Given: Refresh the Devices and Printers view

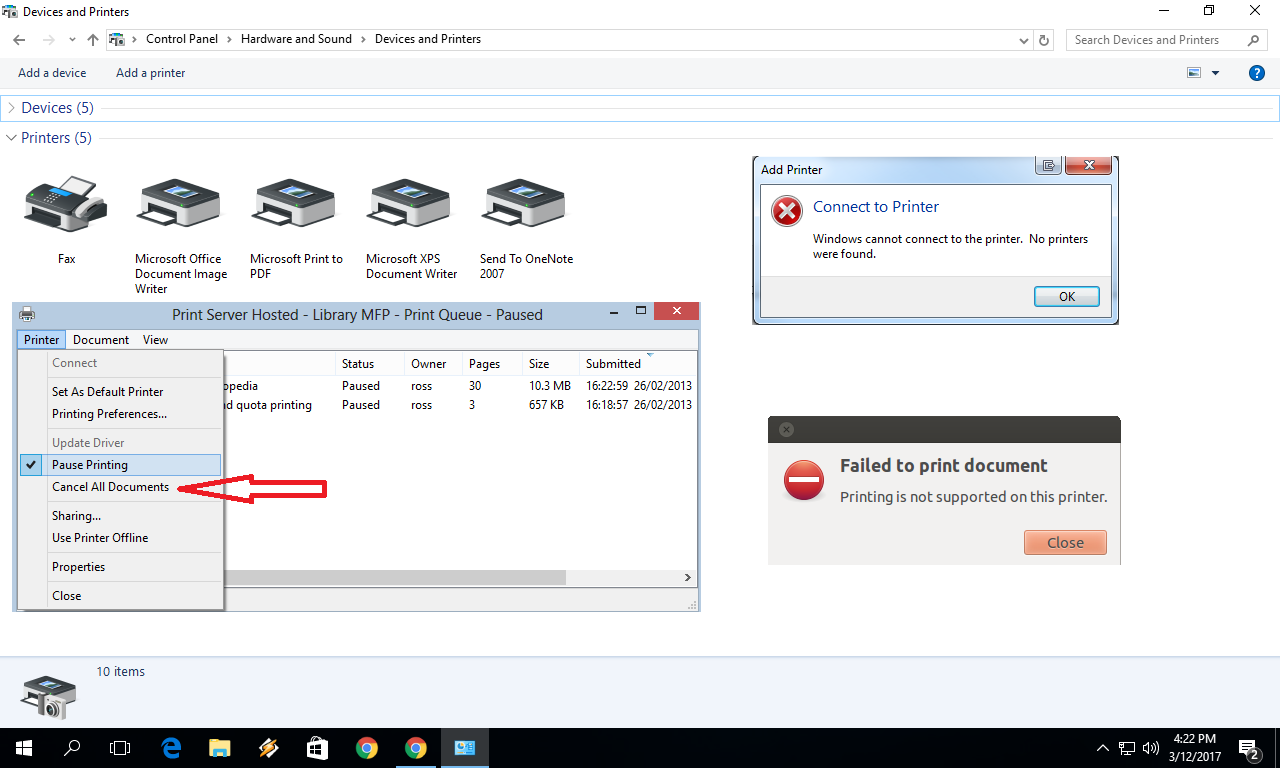Looking at the screenshot, I should tap(1045, 40).
